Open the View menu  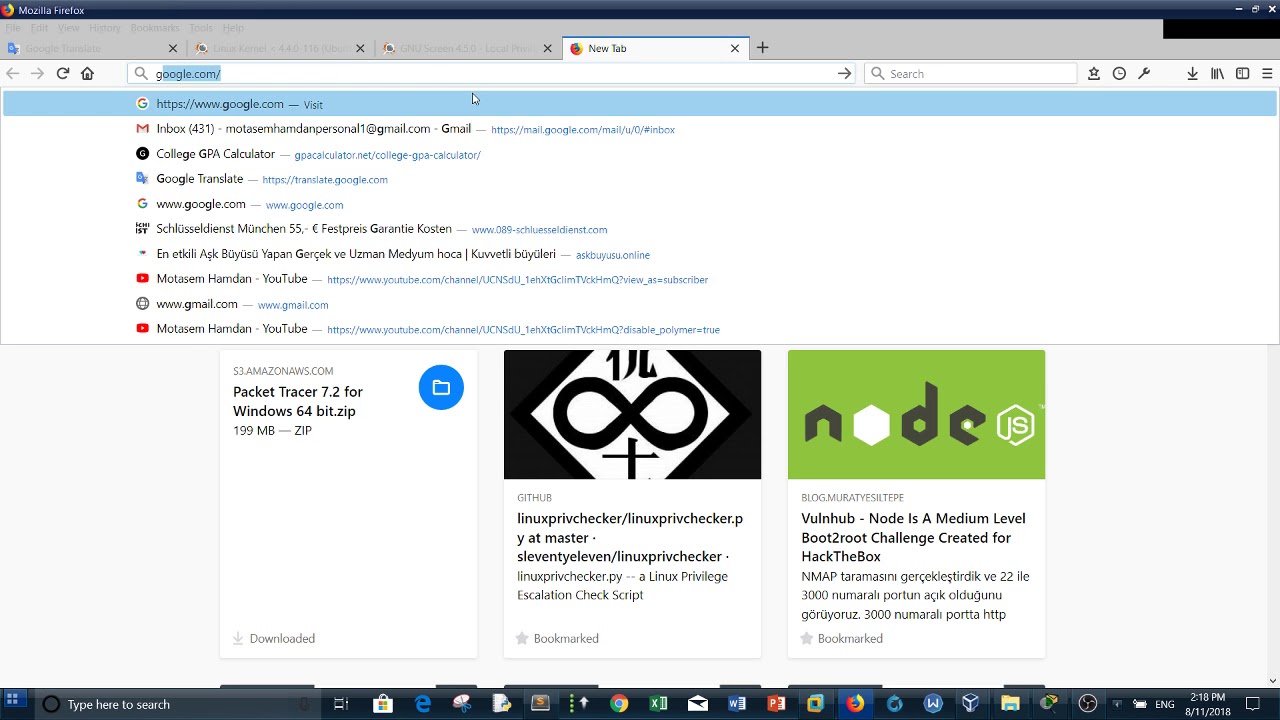click(x=68, y=28)
